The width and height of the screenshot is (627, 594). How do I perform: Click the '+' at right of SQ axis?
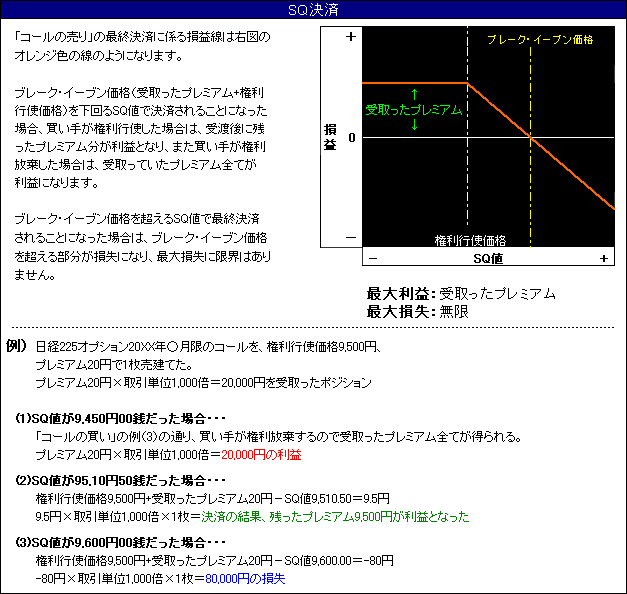(604, 259)
